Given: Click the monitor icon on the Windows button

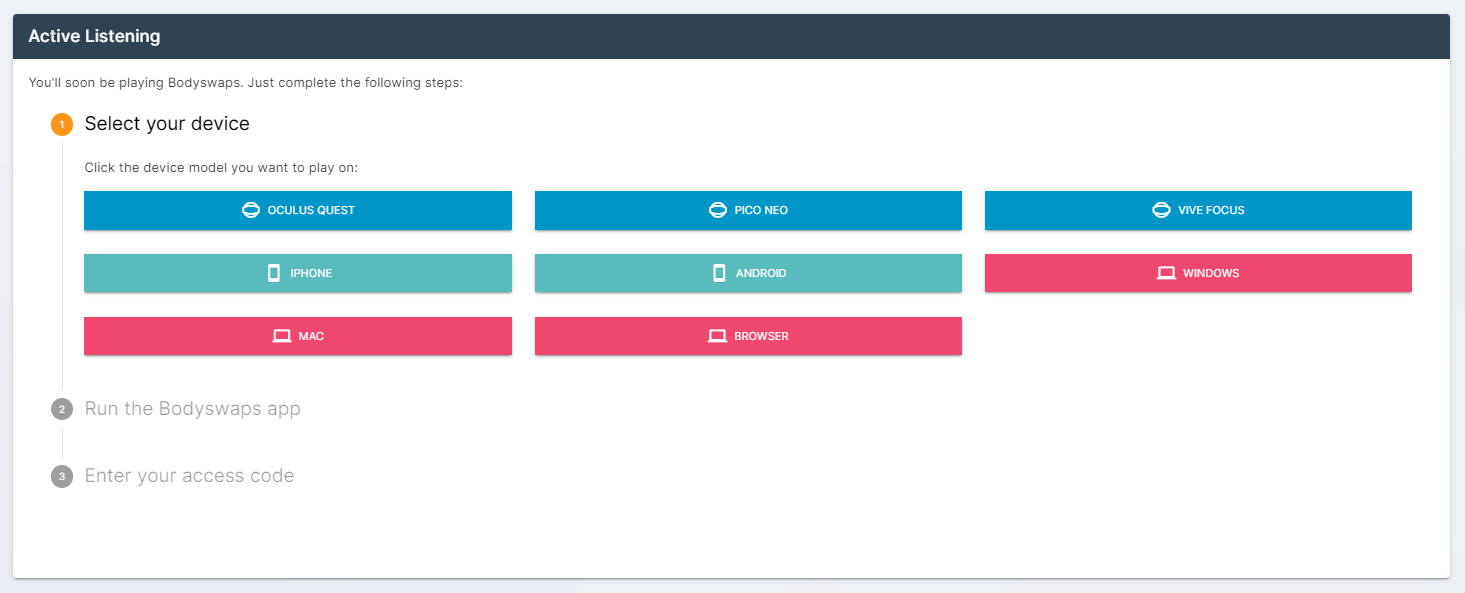Looking at the screenshot, I should (1166, 272).
